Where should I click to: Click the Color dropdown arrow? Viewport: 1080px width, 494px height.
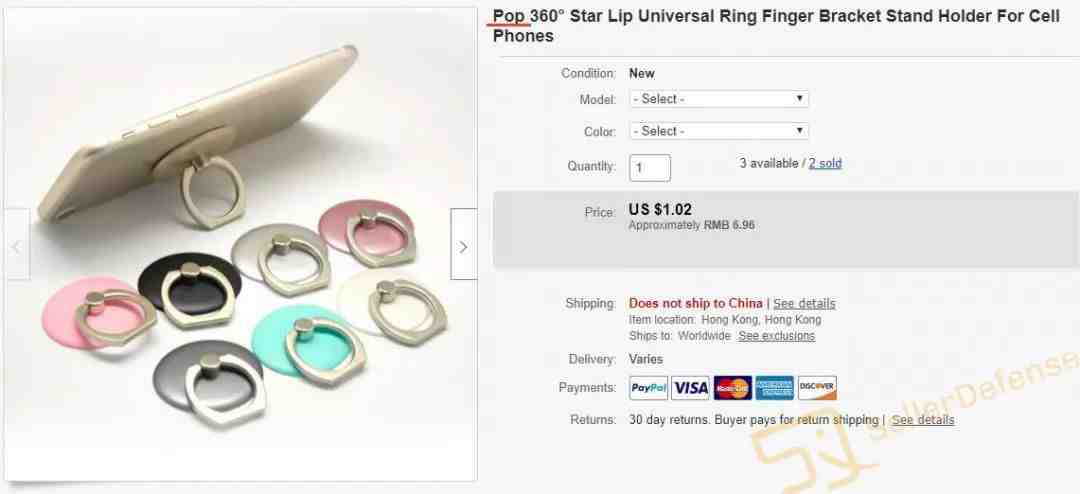[799, 130]
